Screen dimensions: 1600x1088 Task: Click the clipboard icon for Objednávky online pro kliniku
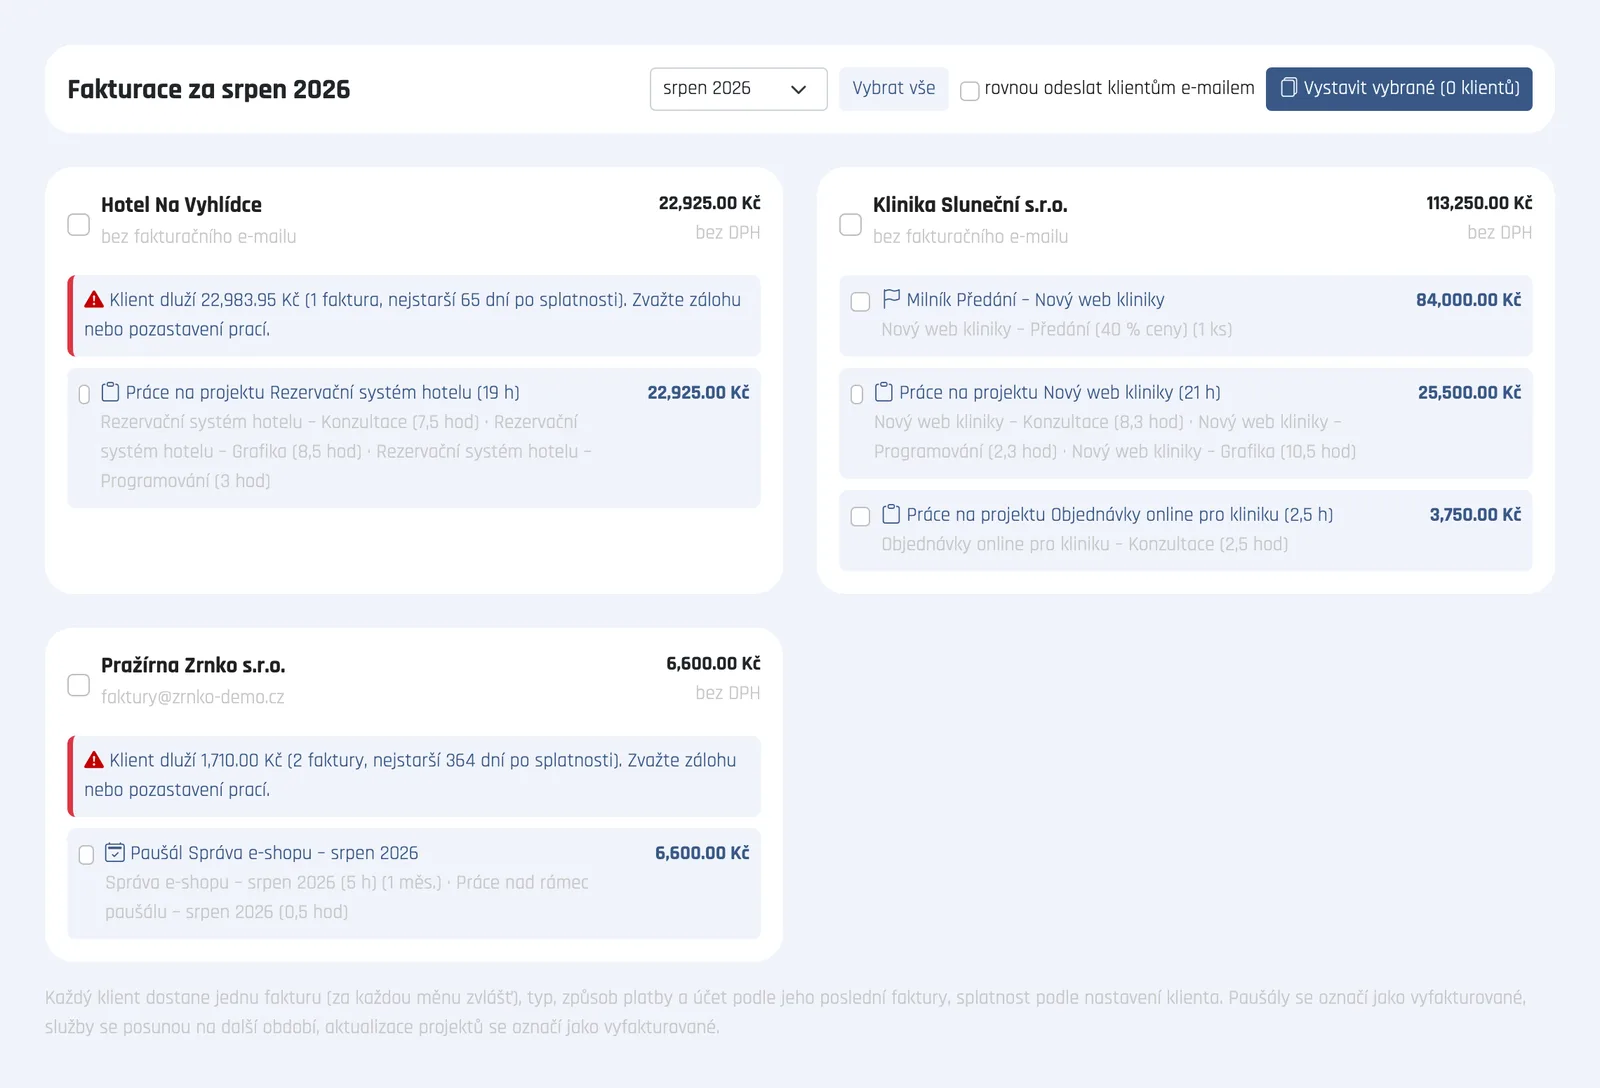[891, 514]
